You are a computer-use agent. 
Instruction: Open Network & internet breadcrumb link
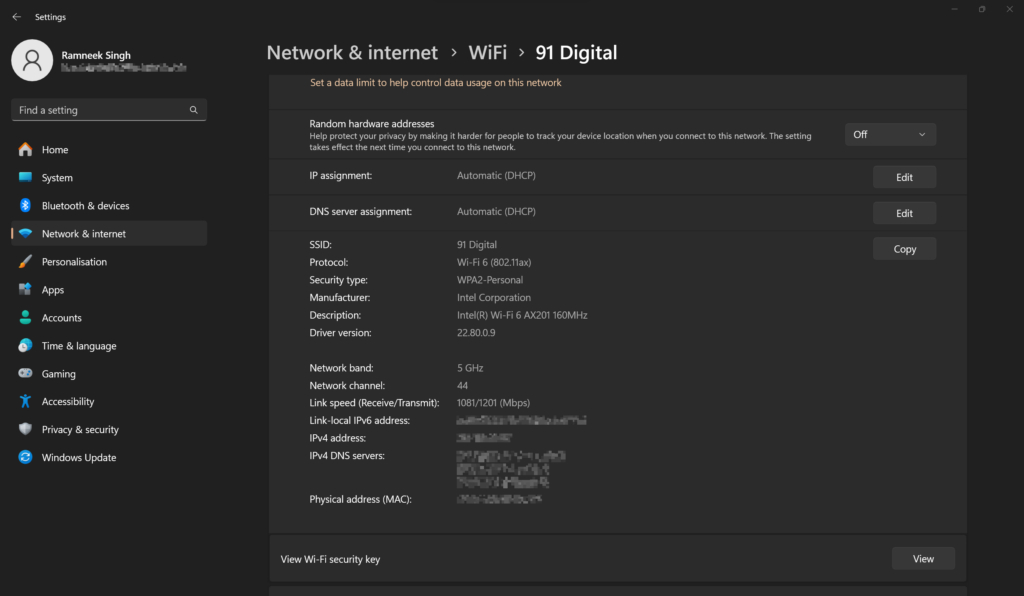[352, 52]
